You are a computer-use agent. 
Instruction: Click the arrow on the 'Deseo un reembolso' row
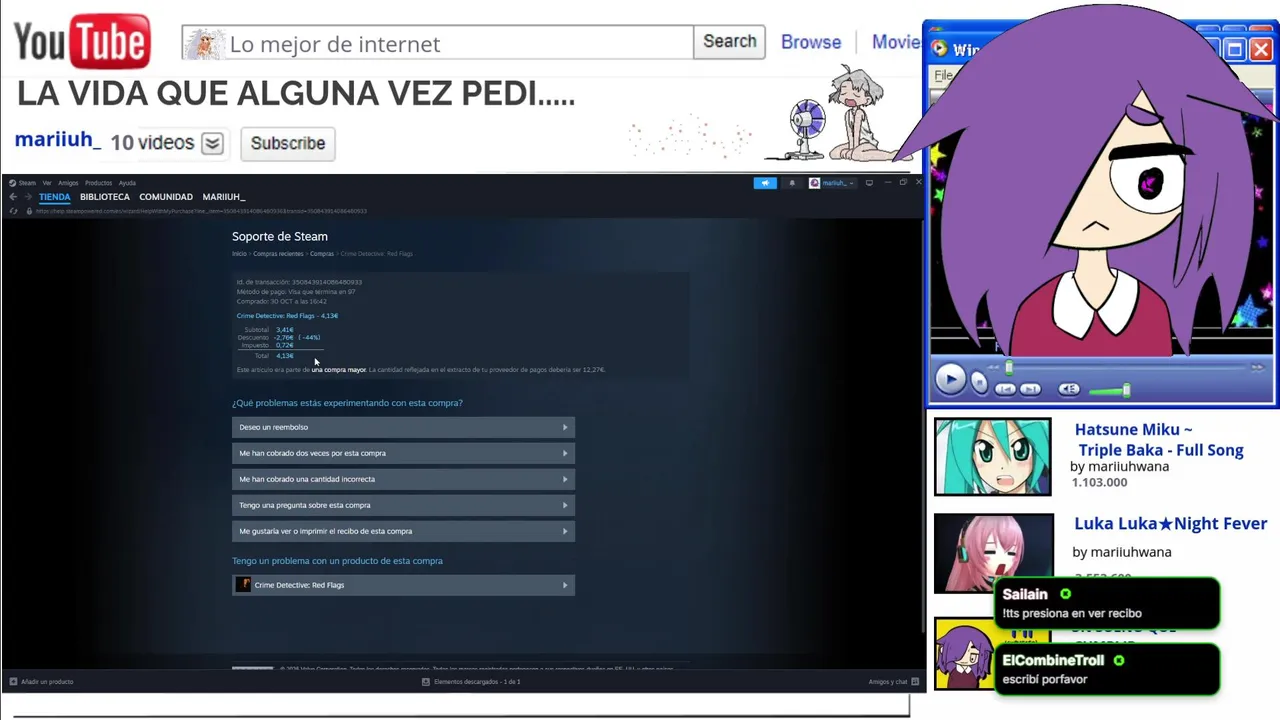(x=565, y=427)
